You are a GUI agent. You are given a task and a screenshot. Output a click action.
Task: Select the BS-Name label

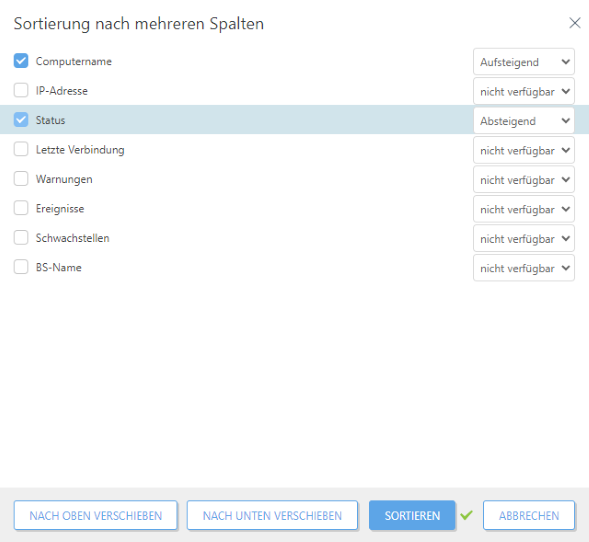click(x=59, y=267)
